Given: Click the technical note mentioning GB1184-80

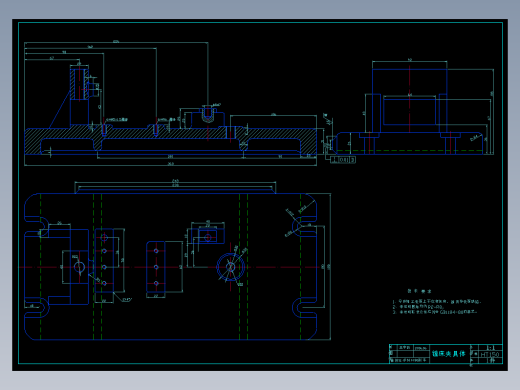Looking at the screenshot, I should click(x=435, y=312).
